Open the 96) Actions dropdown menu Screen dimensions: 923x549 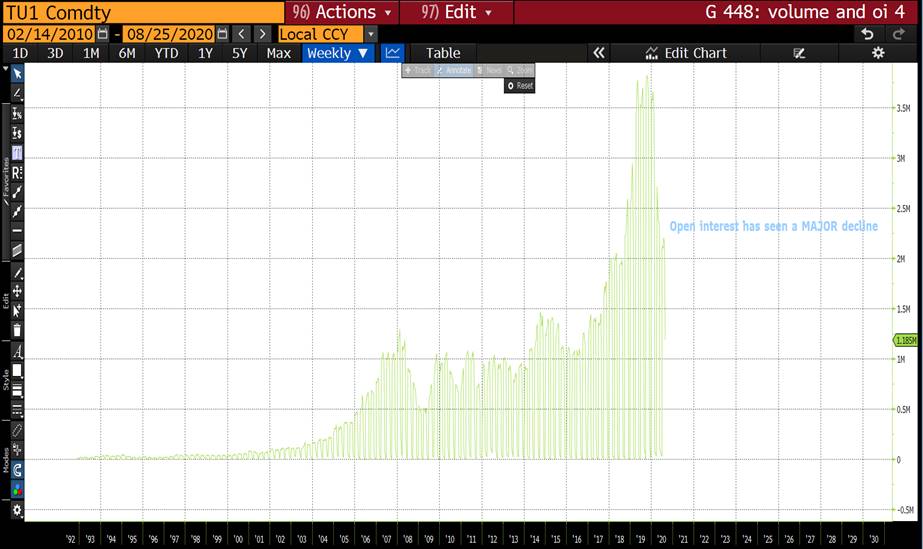342,12
